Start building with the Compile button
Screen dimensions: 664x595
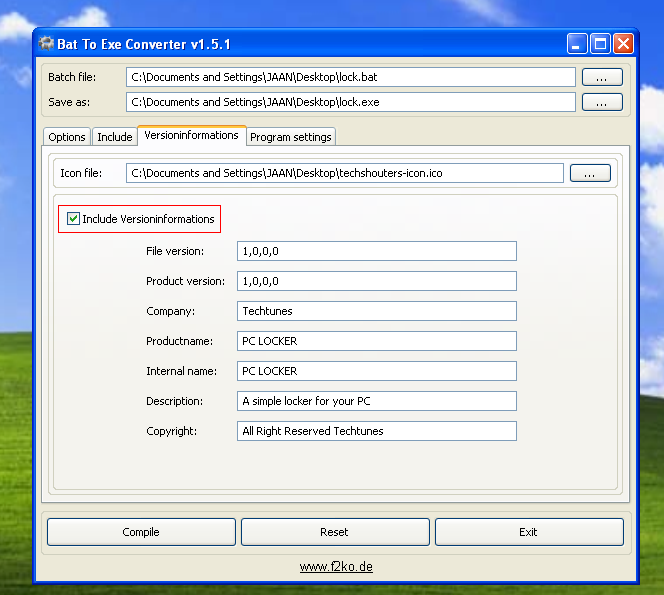point(141,532)
